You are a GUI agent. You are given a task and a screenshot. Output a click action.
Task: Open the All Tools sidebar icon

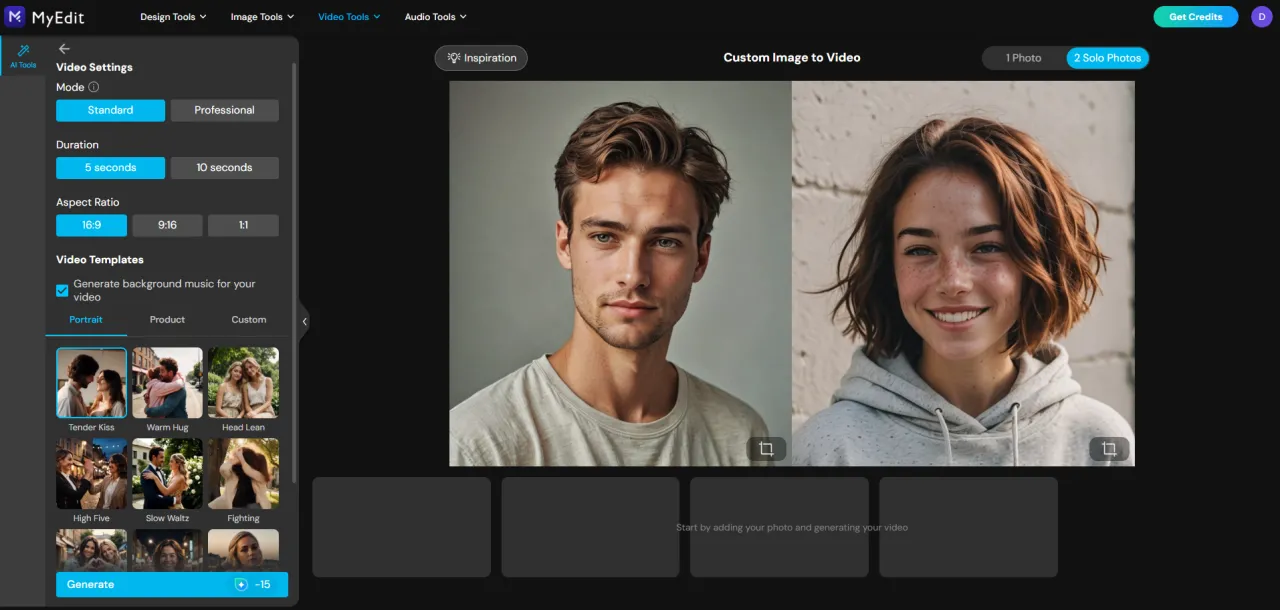(x=23, y=56)
